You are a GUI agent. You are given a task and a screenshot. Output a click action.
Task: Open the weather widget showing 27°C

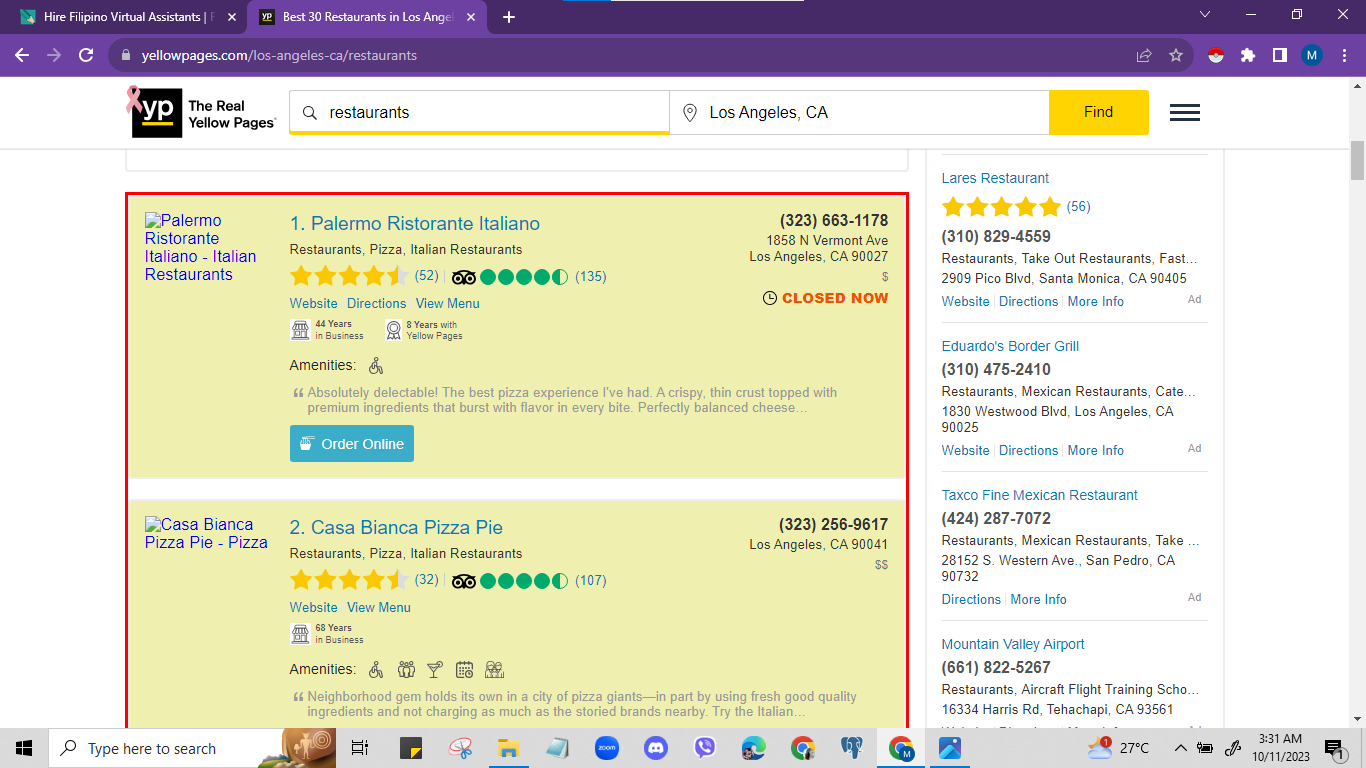pos(1119,748)
